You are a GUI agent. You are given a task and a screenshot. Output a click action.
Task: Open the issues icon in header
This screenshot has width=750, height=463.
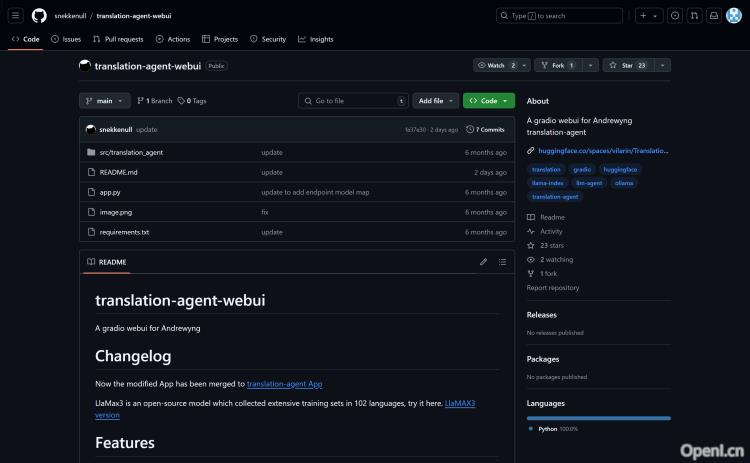point(674,16)
